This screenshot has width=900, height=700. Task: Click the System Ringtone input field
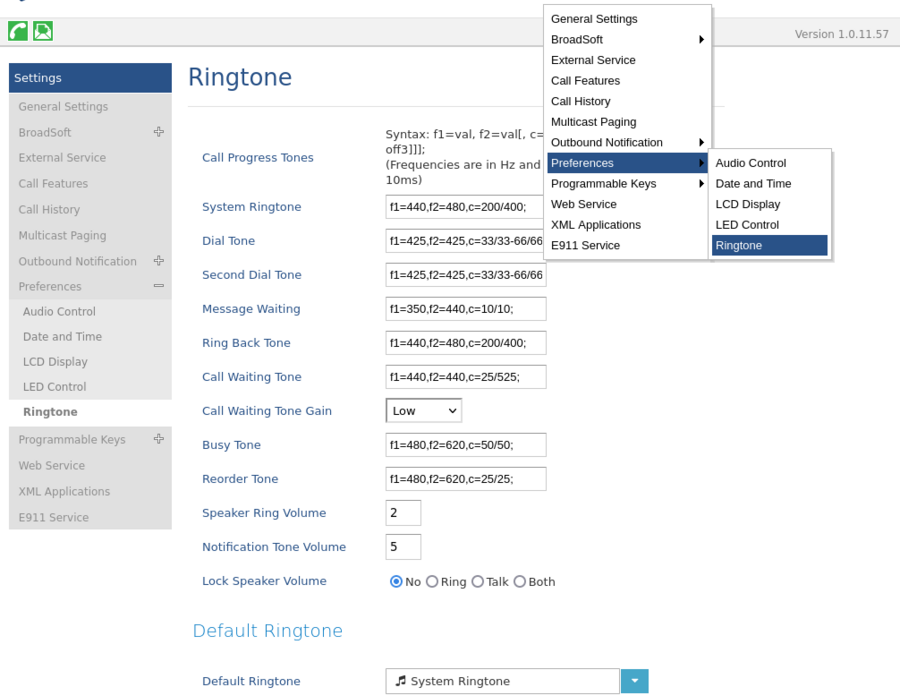tap(465, 207)
